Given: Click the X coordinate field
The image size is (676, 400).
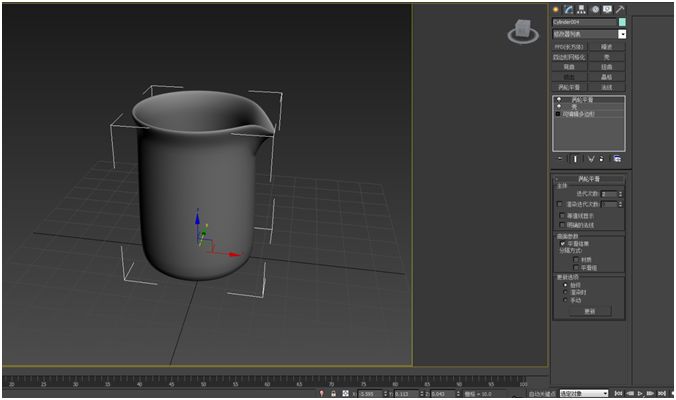Looking at the screenshot, I should point(370,394).
